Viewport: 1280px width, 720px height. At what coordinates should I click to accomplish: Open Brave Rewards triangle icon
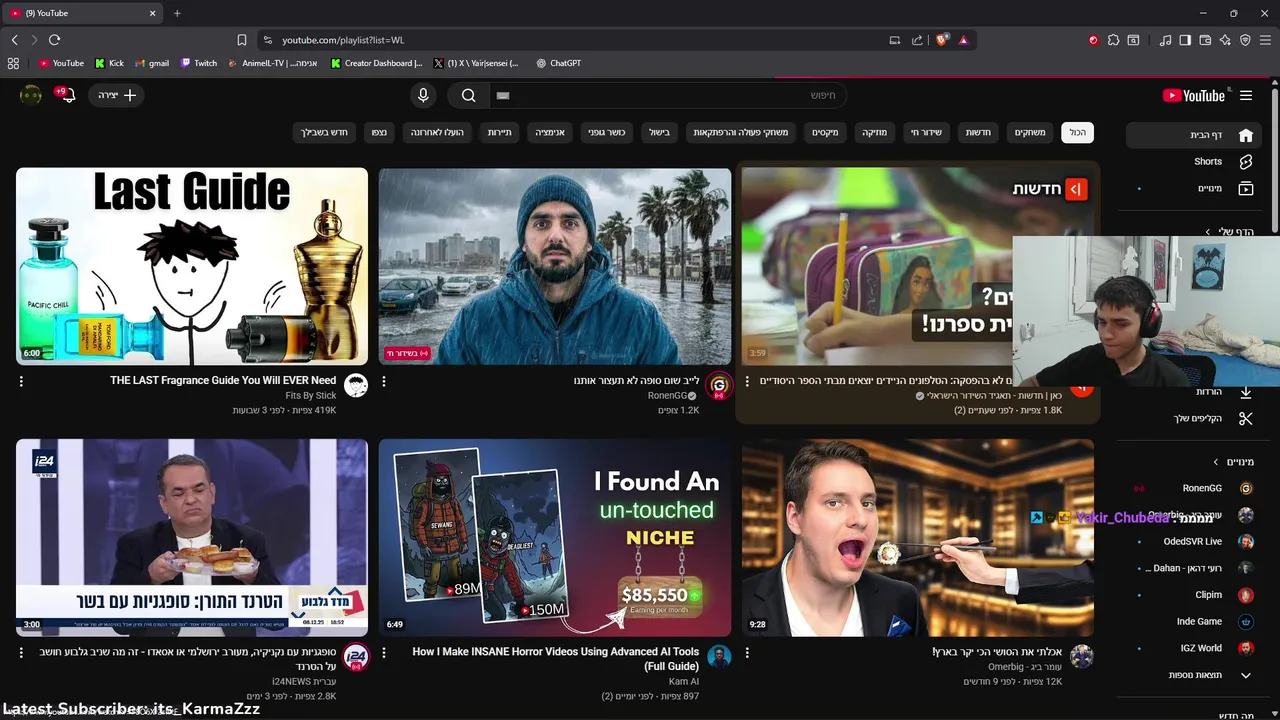click(x=963, y=40)
